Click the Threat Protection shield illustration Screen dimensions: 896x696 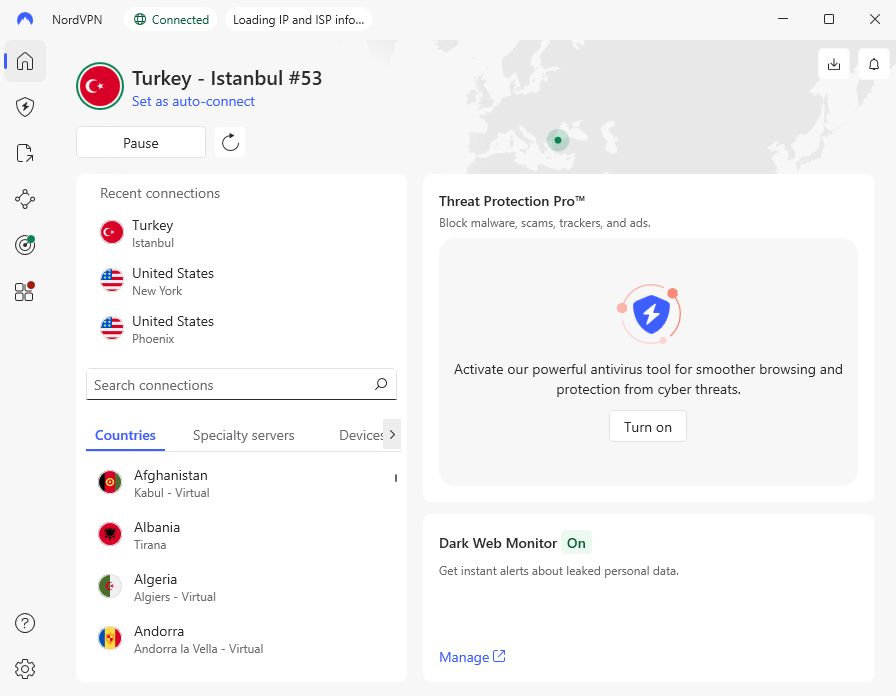(x=649, y=314)
